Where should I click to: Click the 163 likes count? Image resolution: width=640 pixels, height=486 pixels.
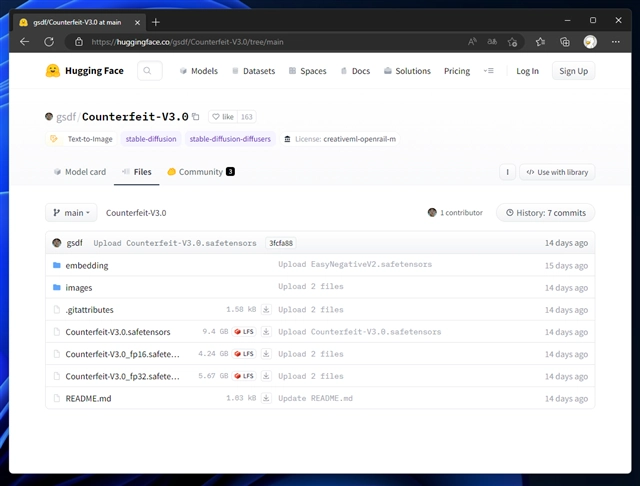(x=247, y=117)
